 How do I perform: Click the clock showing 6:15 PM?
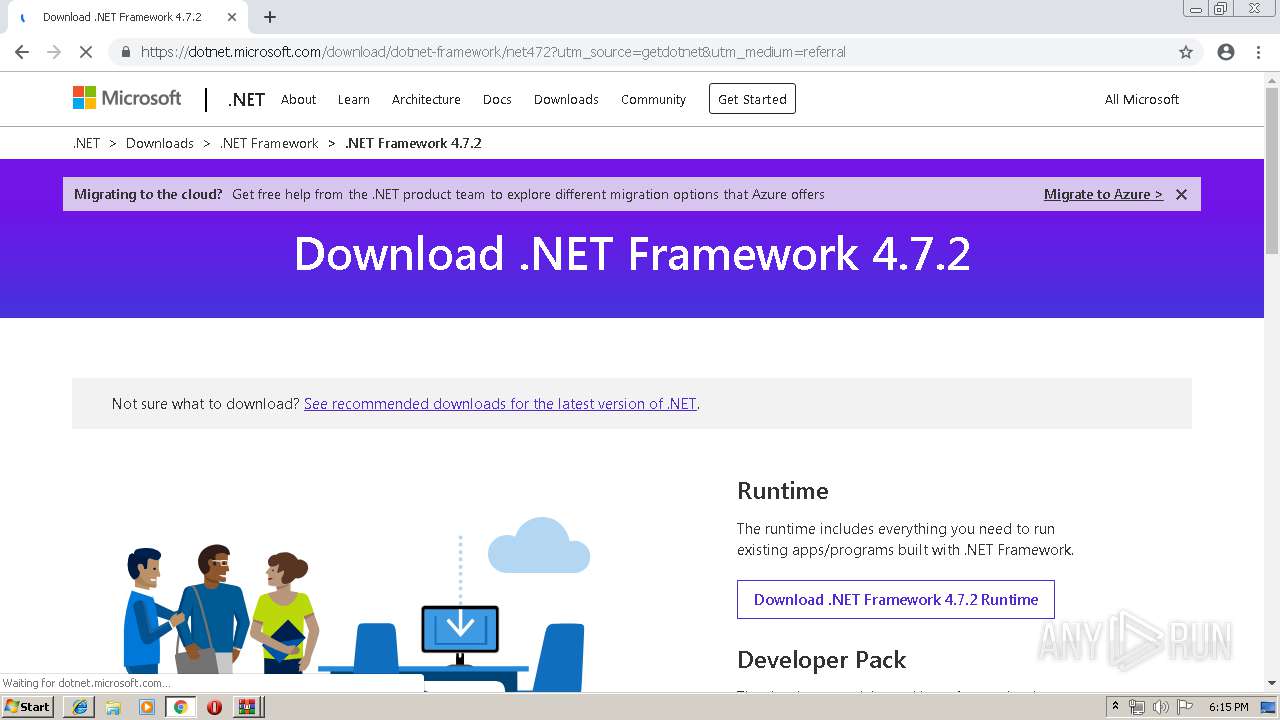click(x=1229, y=707)
